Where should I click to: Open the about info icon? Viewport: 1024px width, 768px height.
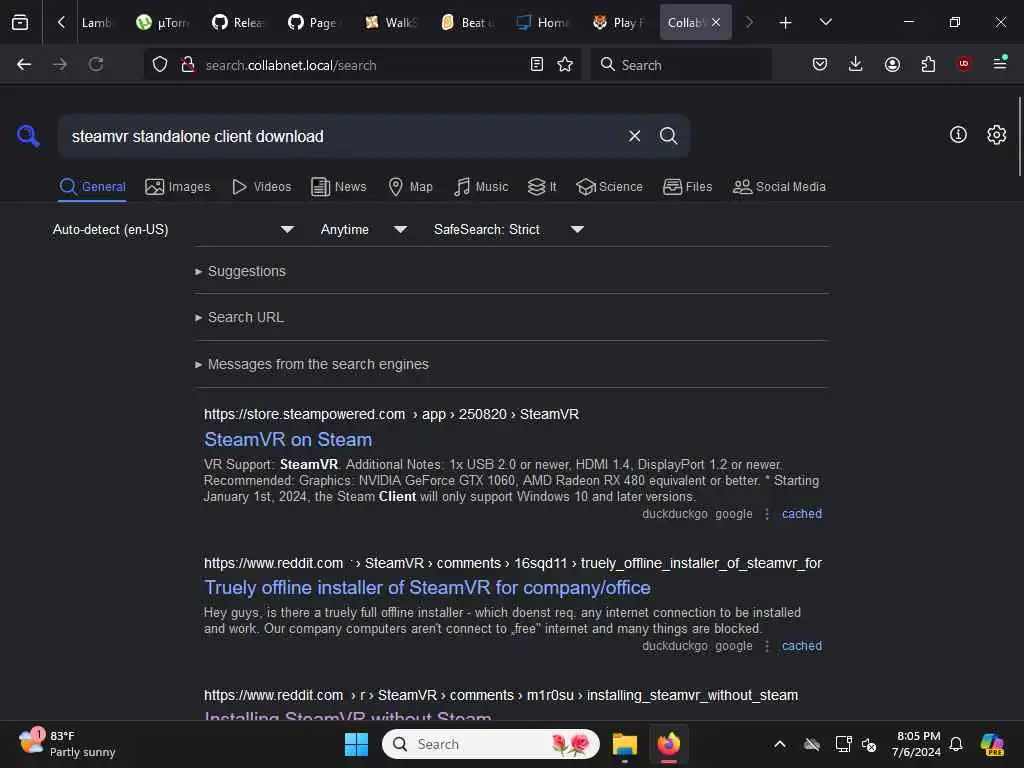click(x=958, y=135)
